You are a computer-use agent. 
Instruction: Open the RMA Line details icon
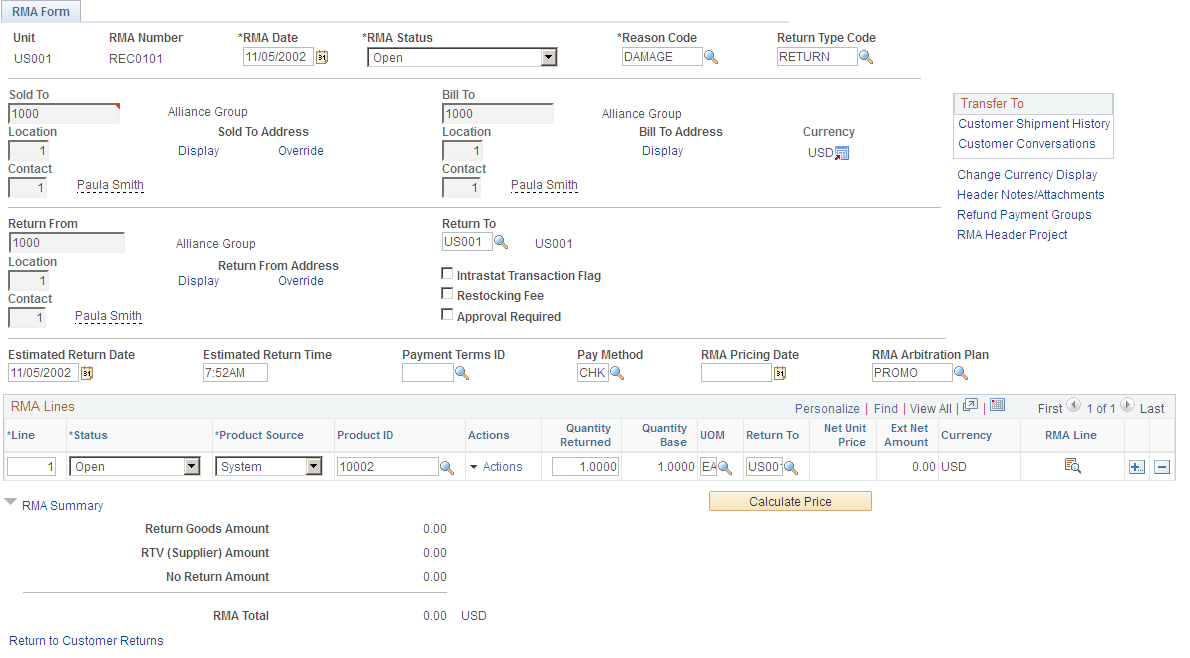1072,466
